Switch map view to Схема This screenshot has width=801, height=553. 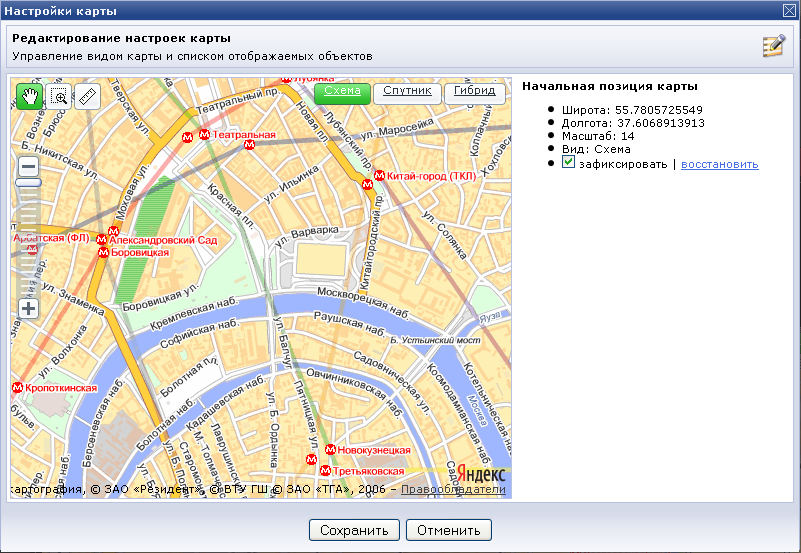pyautogui.click(x=342, y=93)
